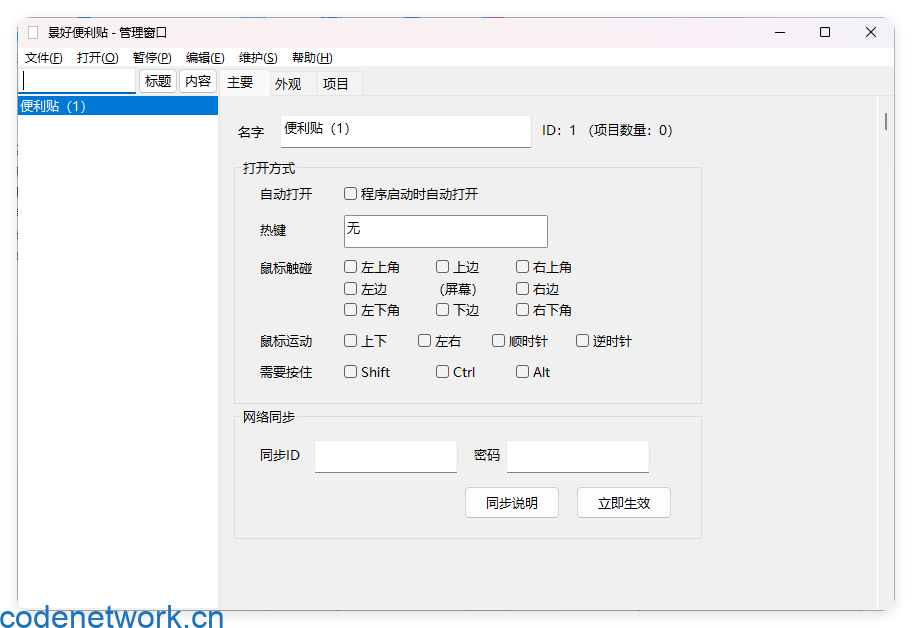Enable the 顺时针 mouse motion option
The image size is (912, 628).
tap(498, 340)
